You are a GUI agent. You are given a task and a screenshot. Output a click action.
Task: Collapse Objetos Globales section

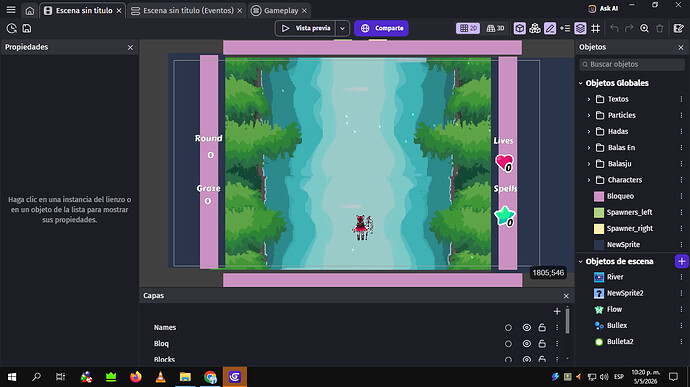580,83
